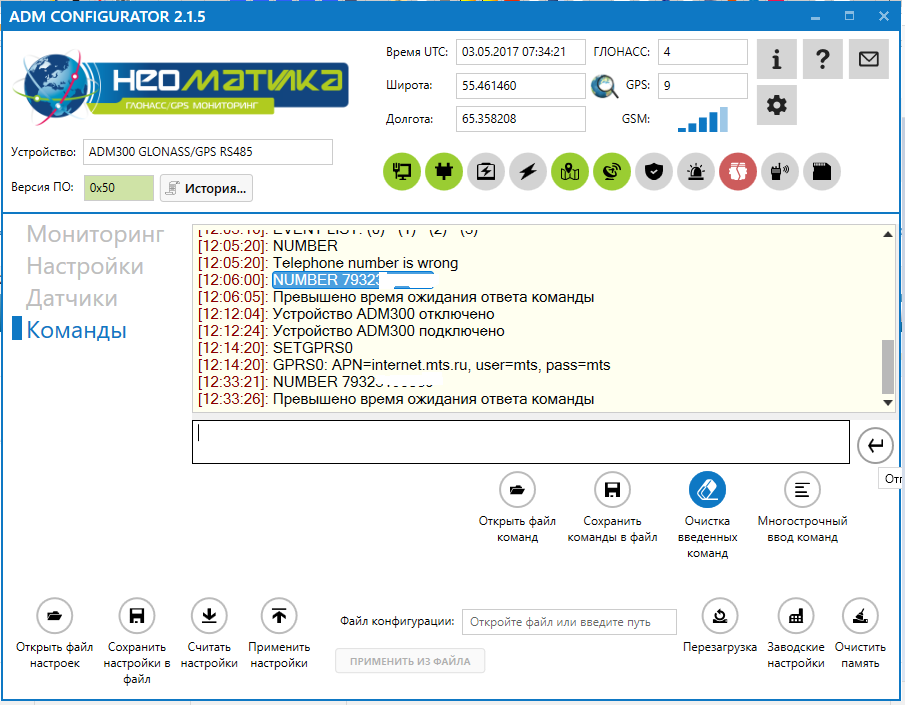Click the satellite dish status icon

(x=612, y=172)
